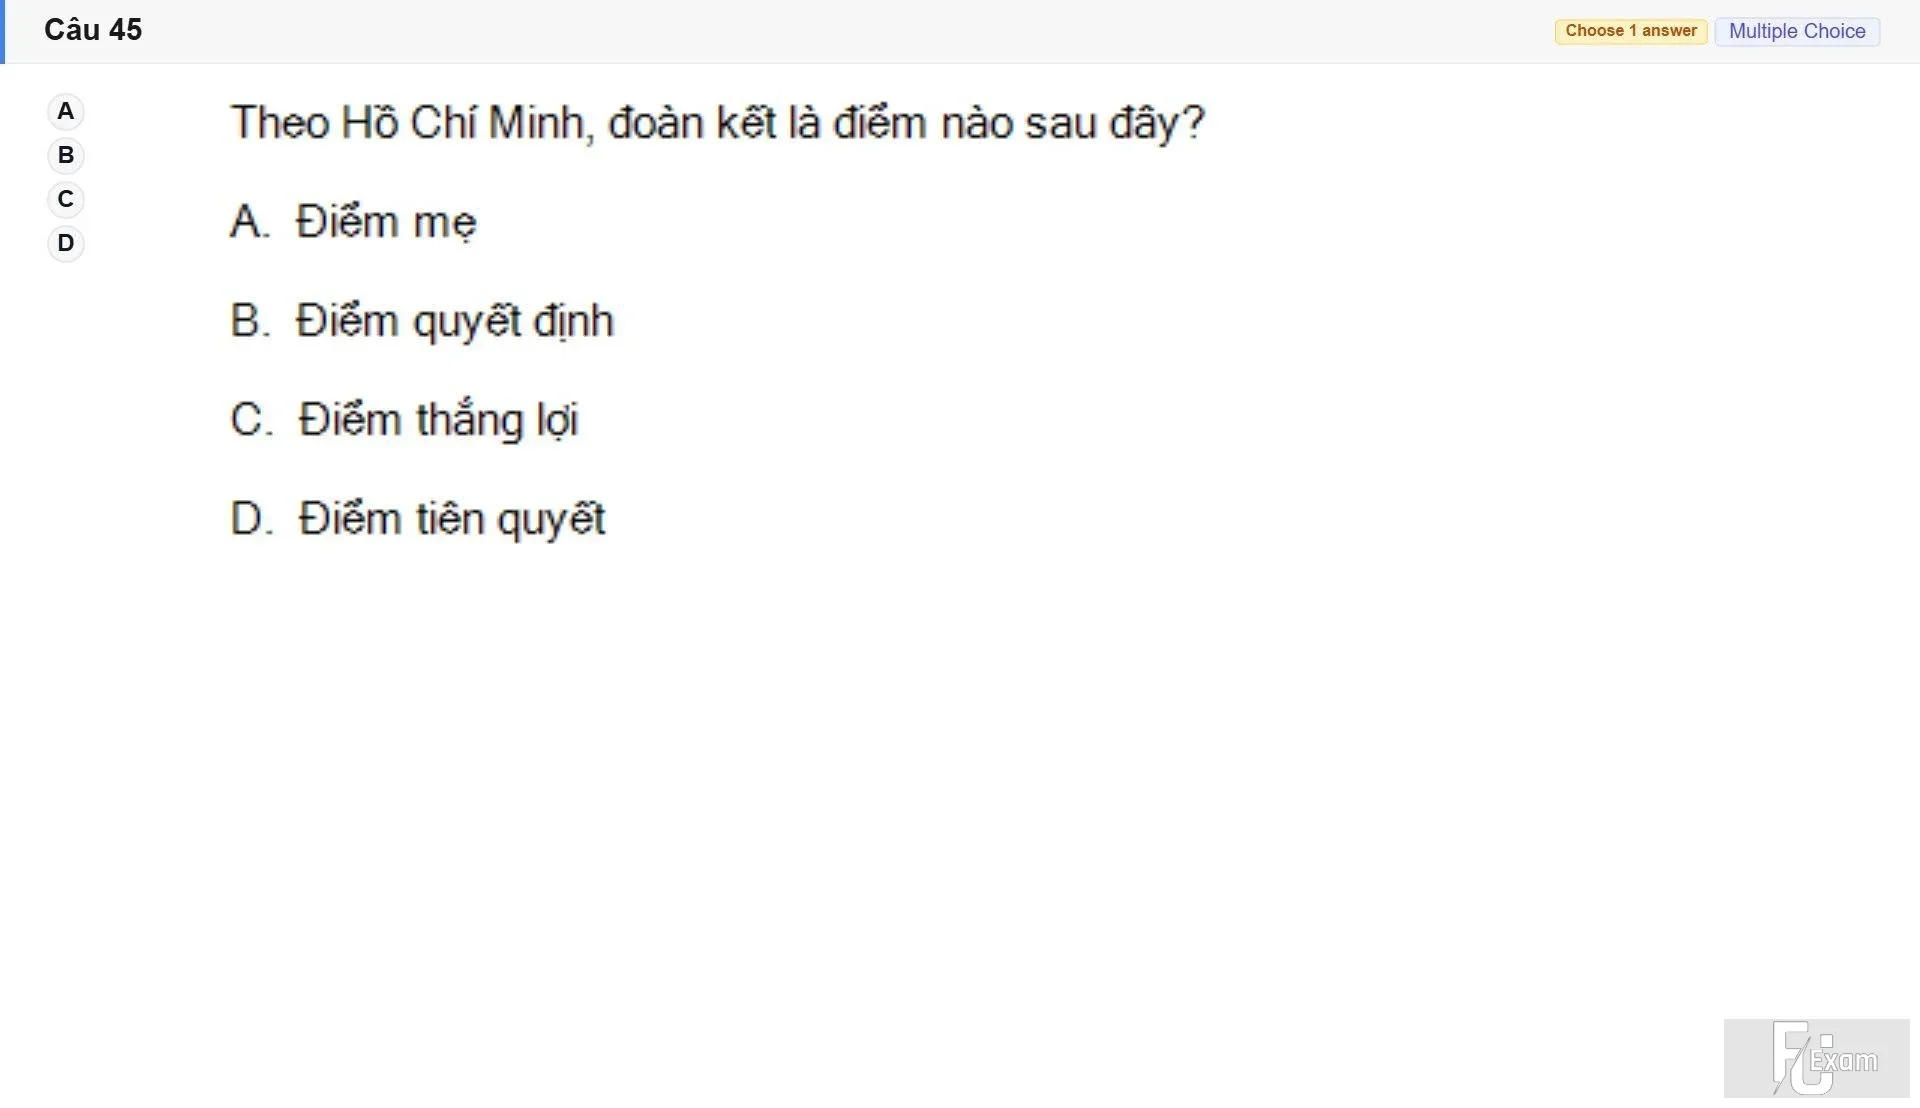Click the letter D. before Điểm tiên quyết
The height and width of the screenshot is (1108, 1920).
[251, 519]
